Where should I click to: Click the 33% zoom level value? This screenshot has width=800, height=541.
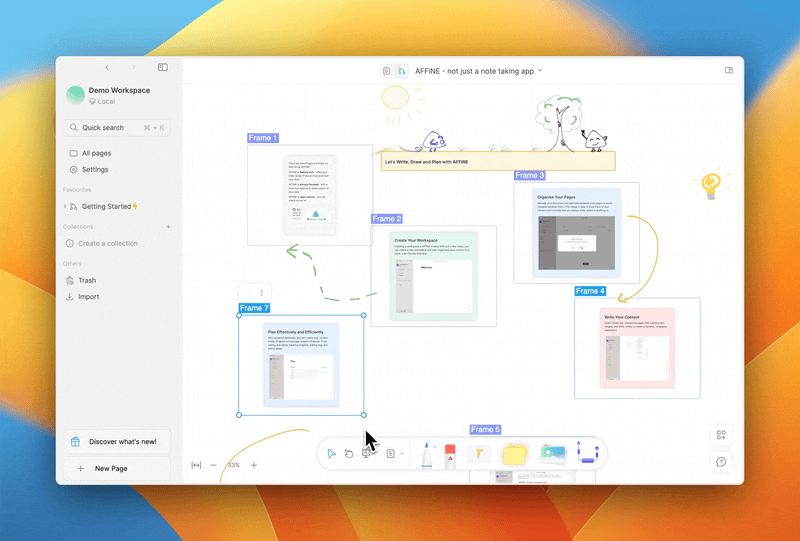pyautogui.click(x=234, y=465)
